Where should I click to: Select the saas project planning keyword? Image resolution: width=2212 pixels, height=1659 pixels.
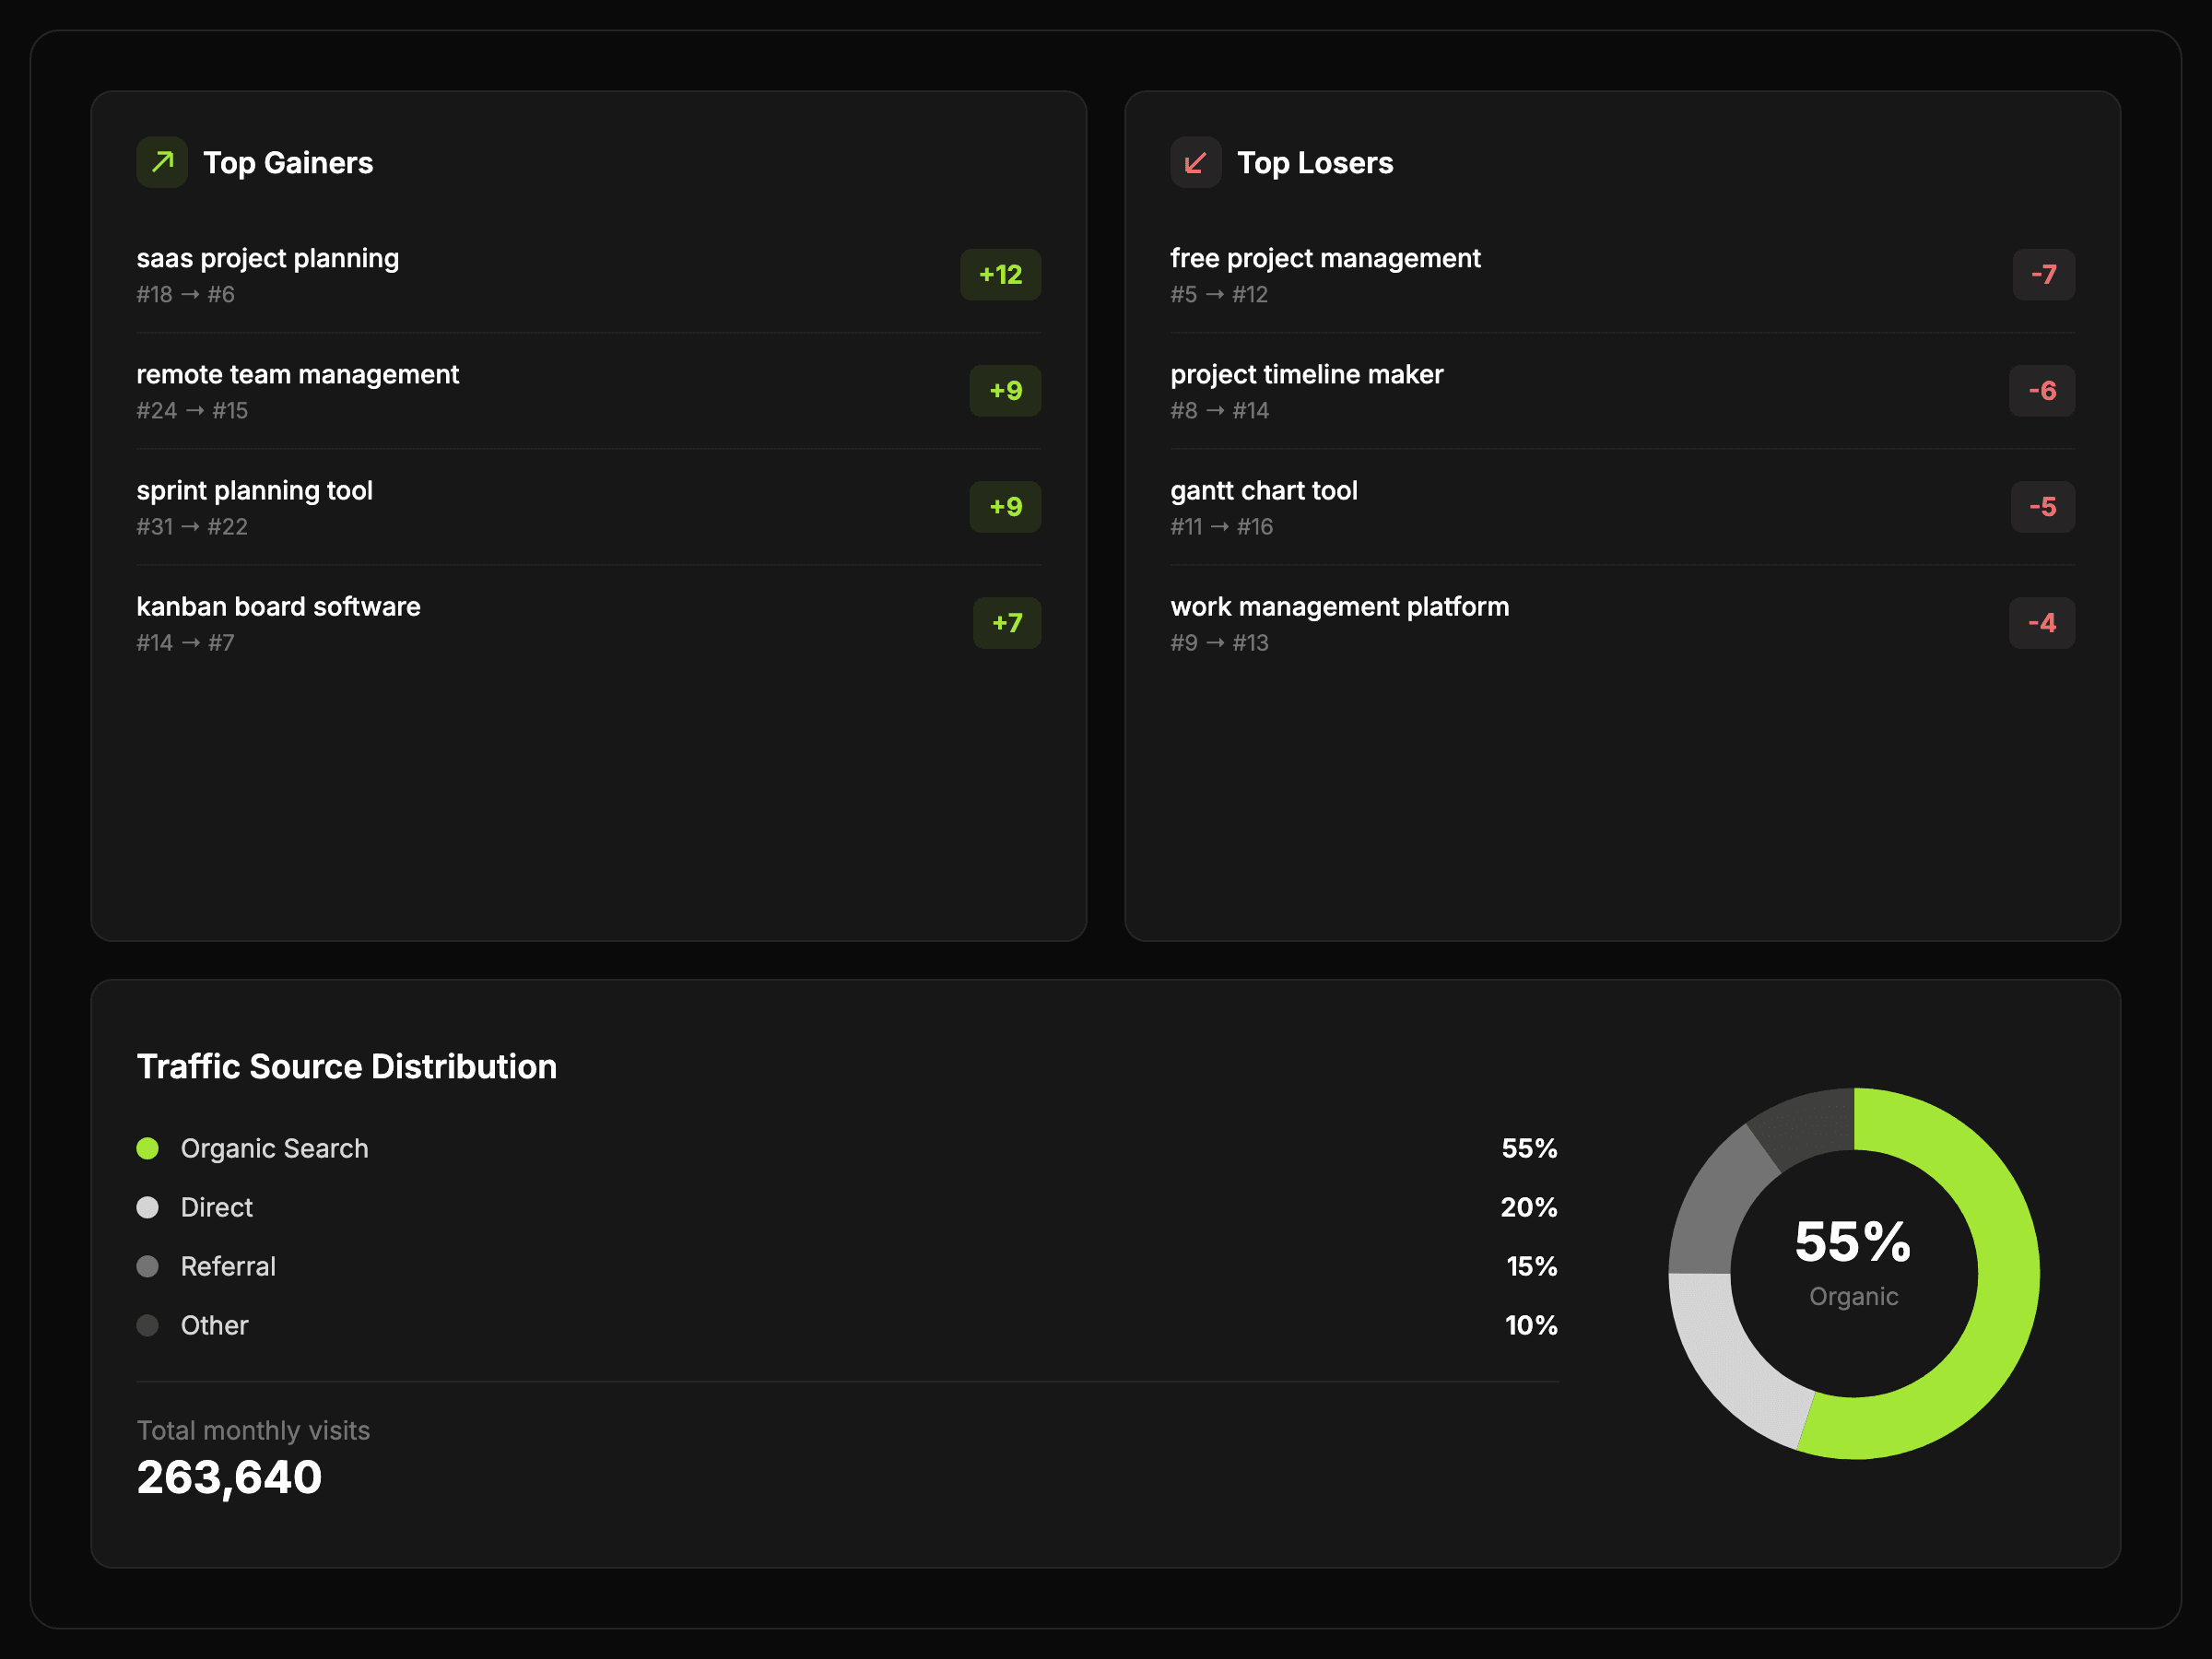[x=268, y=258]
